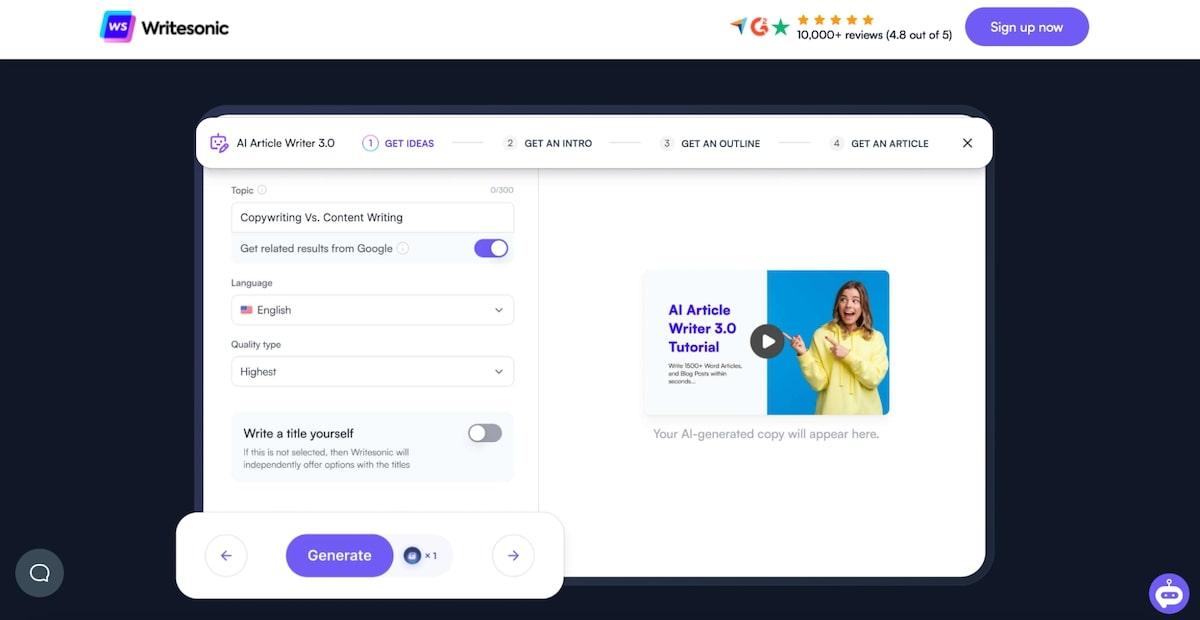This screenshot has height=620, width=1200.
Task: Click the 'AI Article Writer 3.0' title text
Action: (285, 143)
